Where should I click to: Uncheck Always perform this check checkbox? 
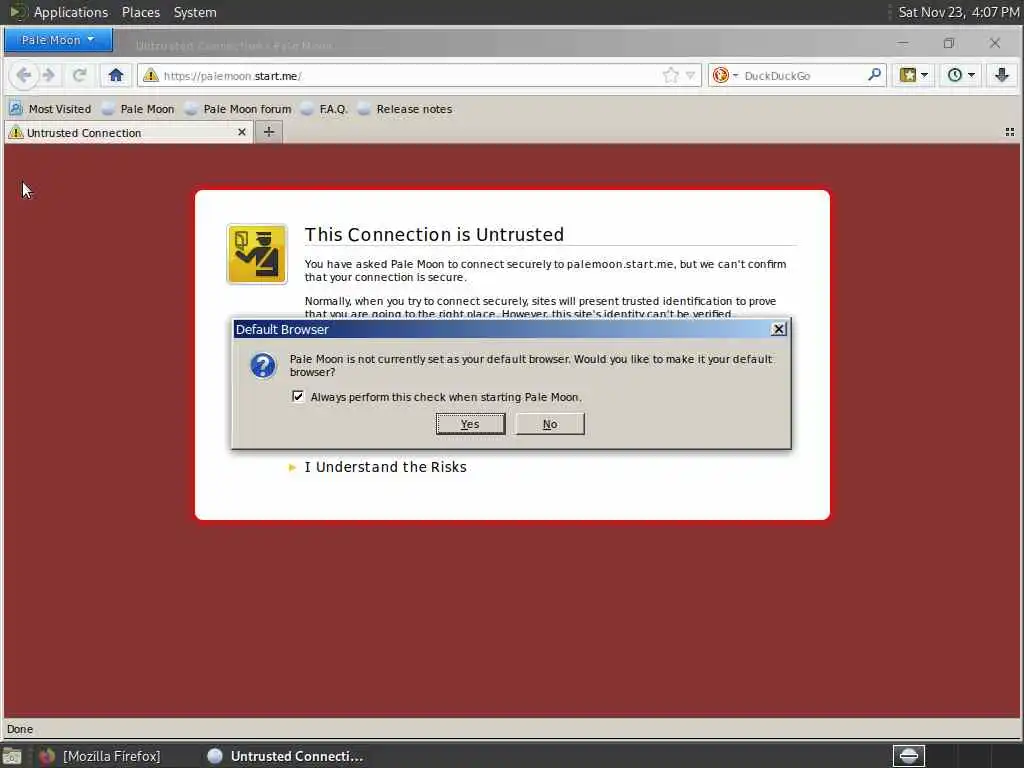298,396
